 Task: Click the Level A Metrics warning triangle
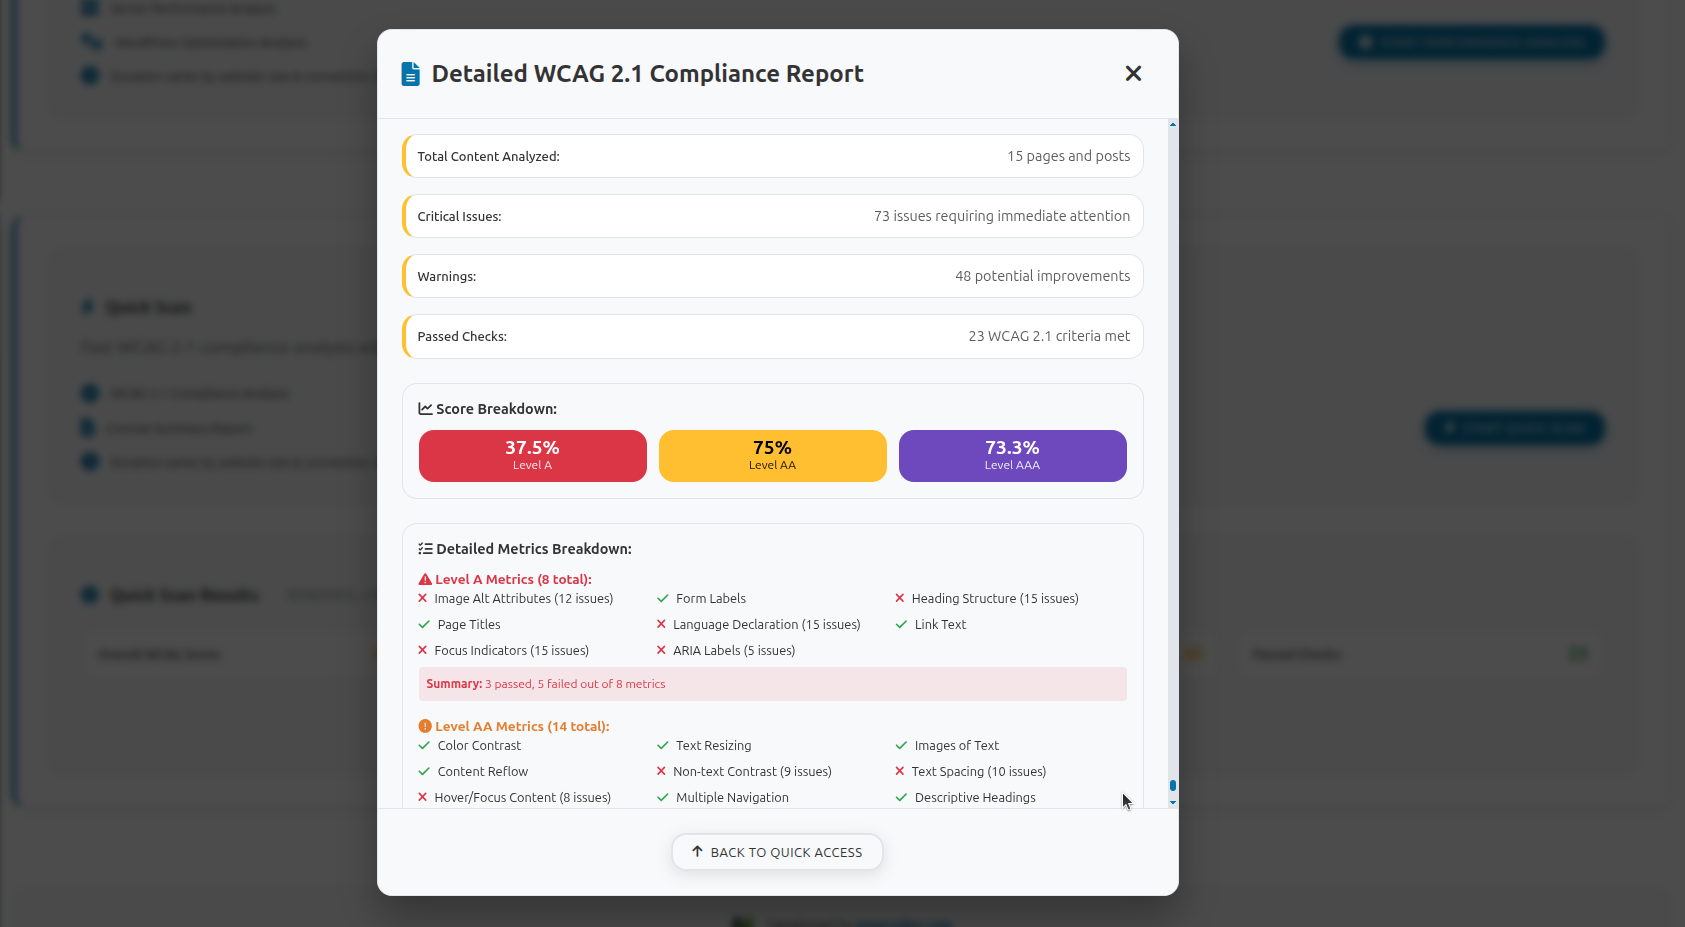(425, 580)
